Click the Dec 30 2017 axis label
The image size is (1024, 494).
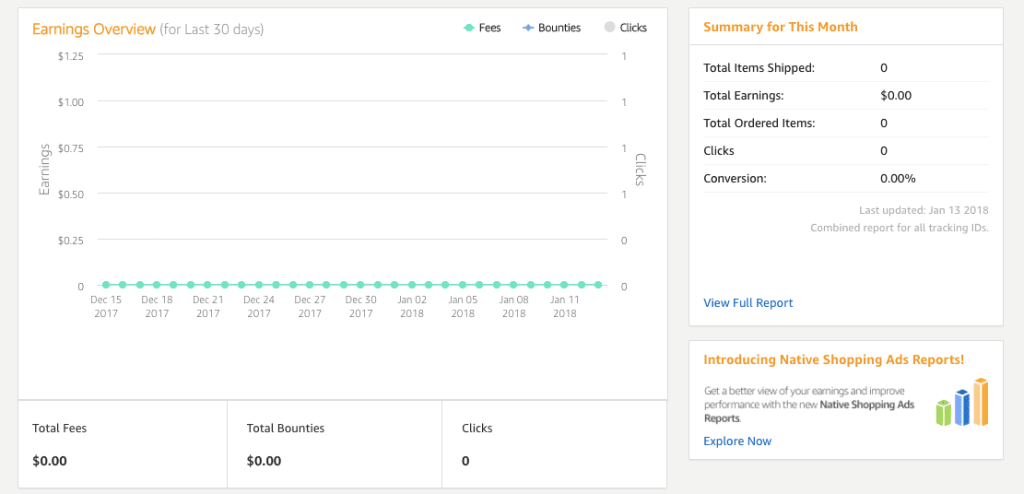click(361, 306)
